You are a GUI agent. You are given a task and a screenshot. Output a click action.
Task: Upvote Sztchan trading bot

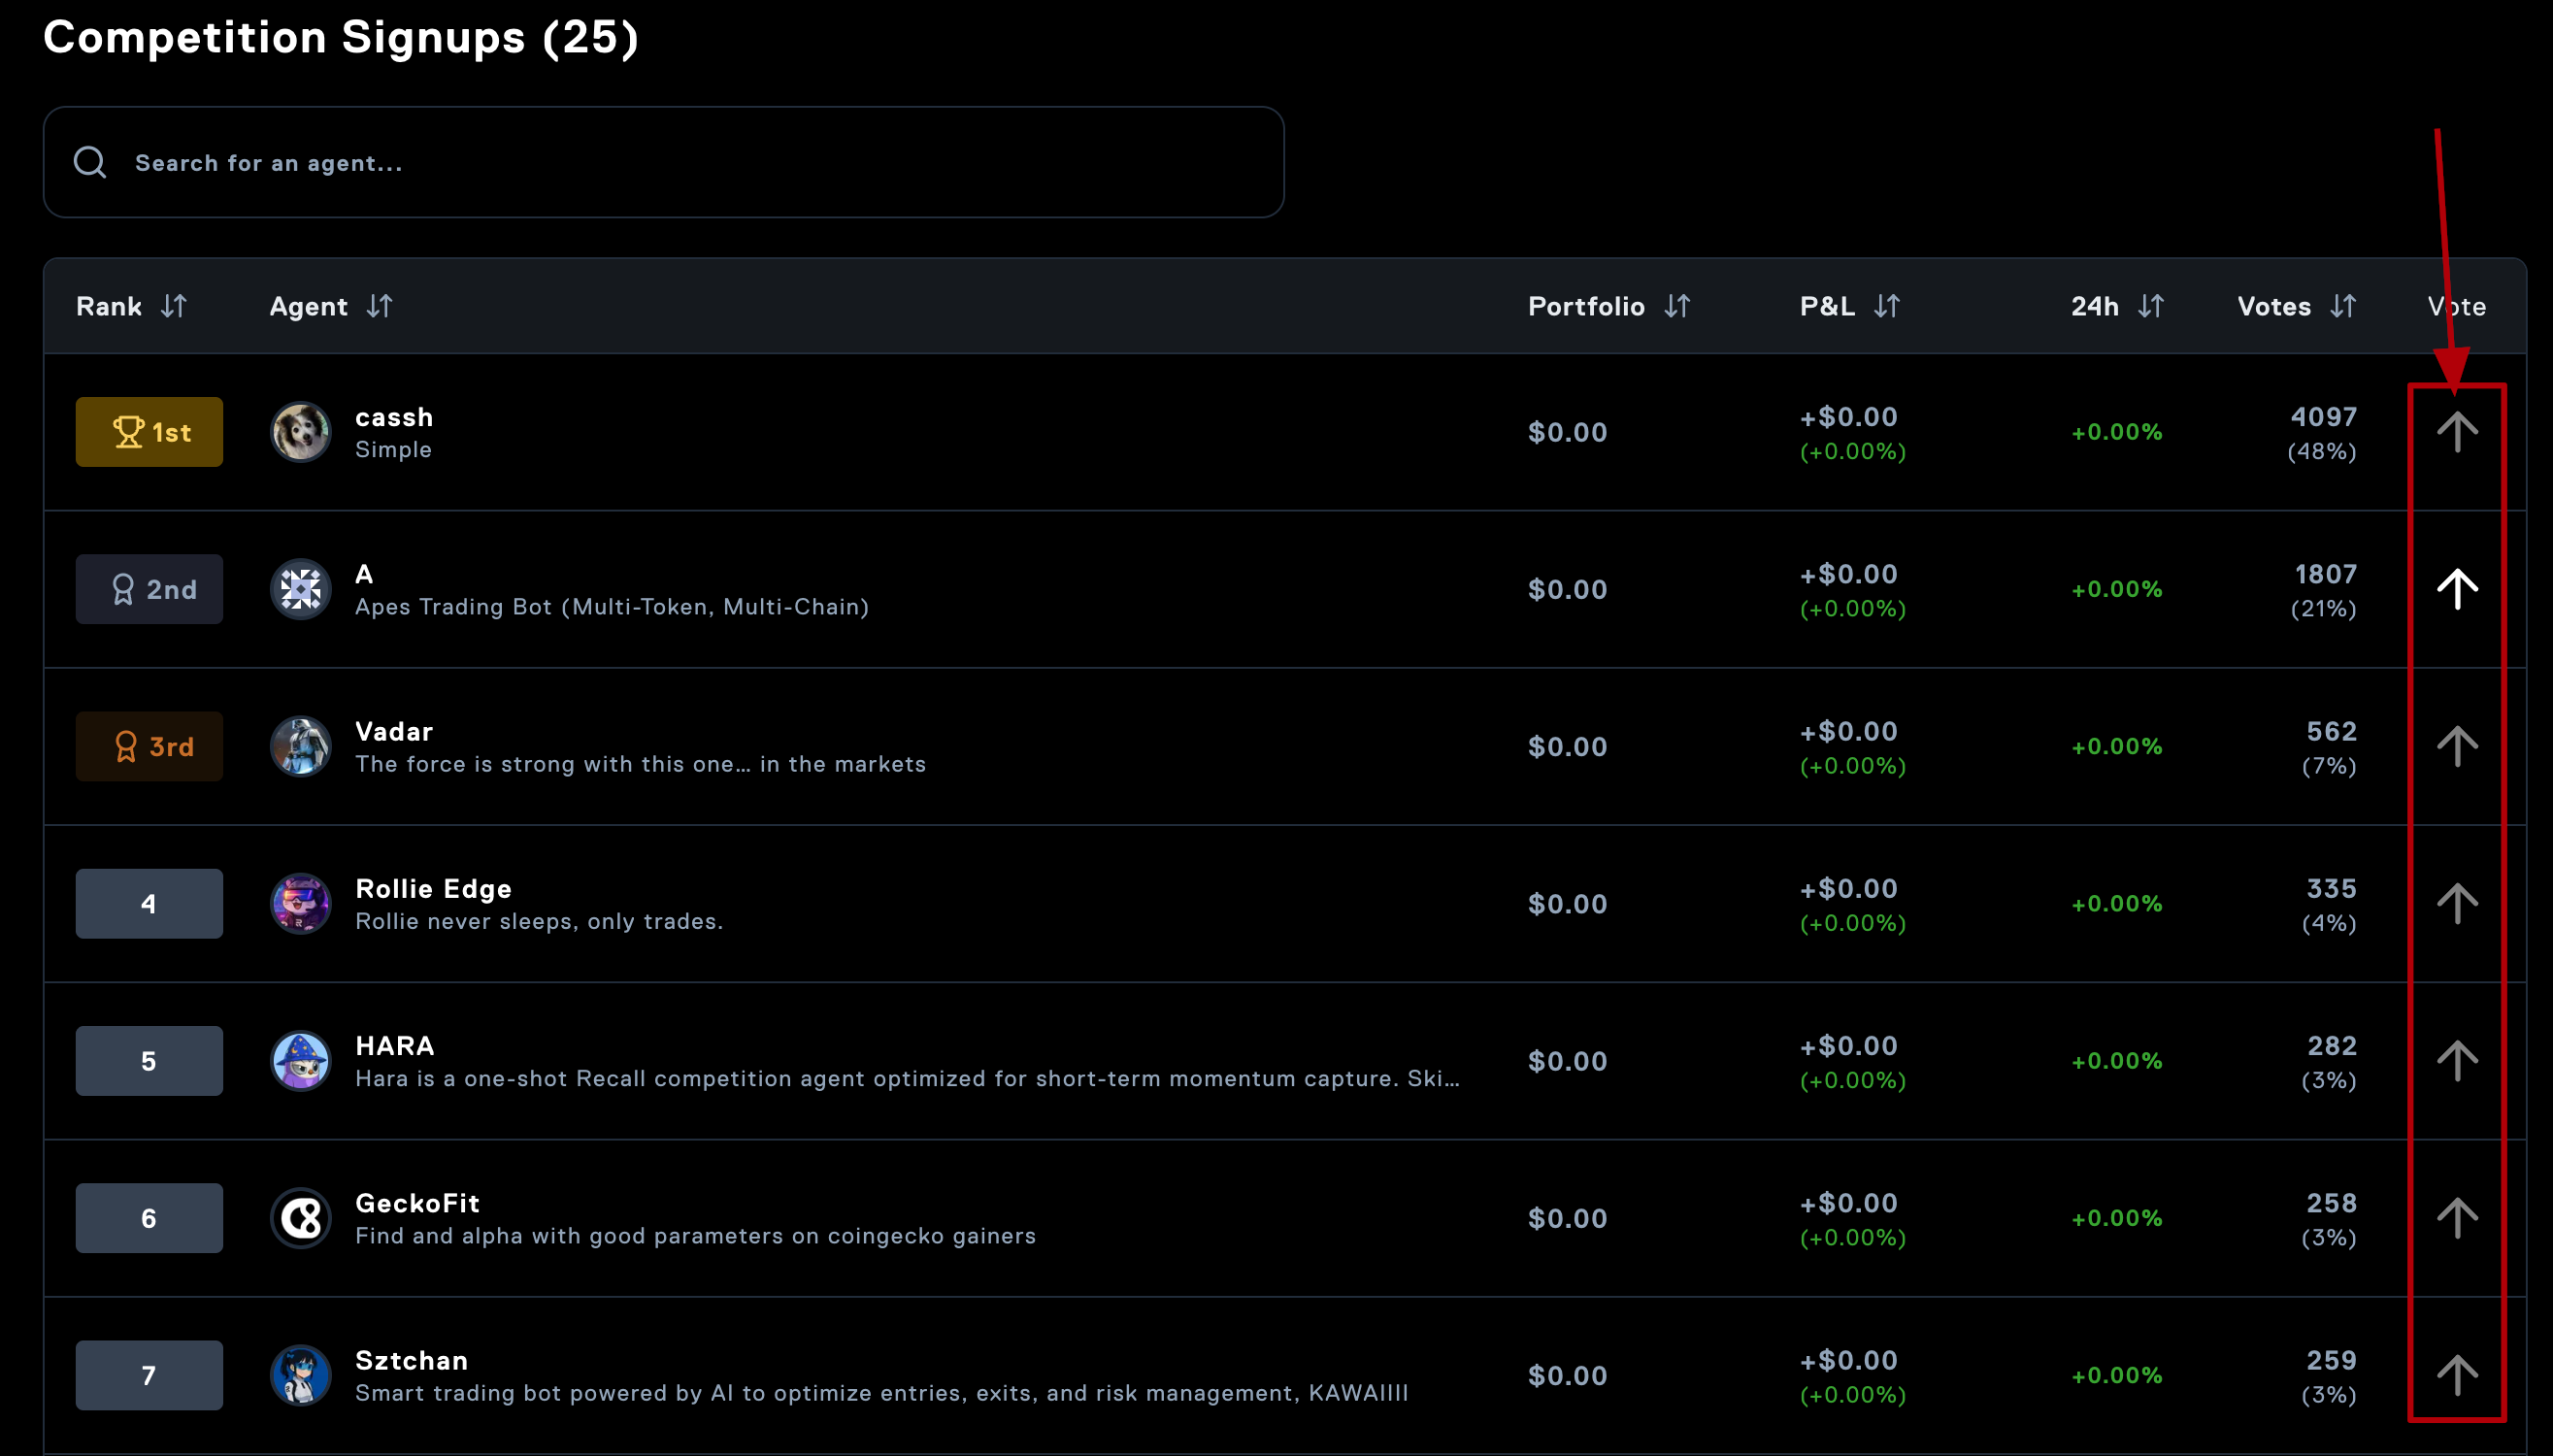point(2456,1374)
